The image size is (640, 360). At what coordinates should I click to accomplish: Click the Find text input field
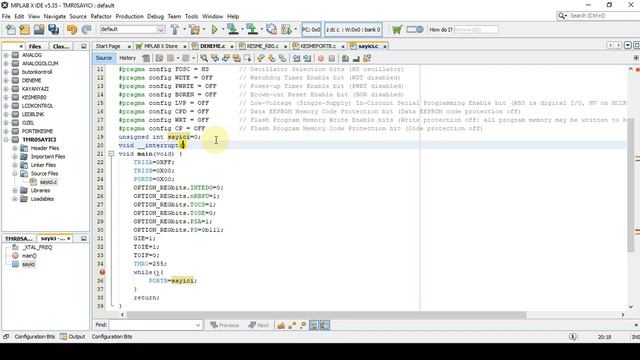coord(151,325)
